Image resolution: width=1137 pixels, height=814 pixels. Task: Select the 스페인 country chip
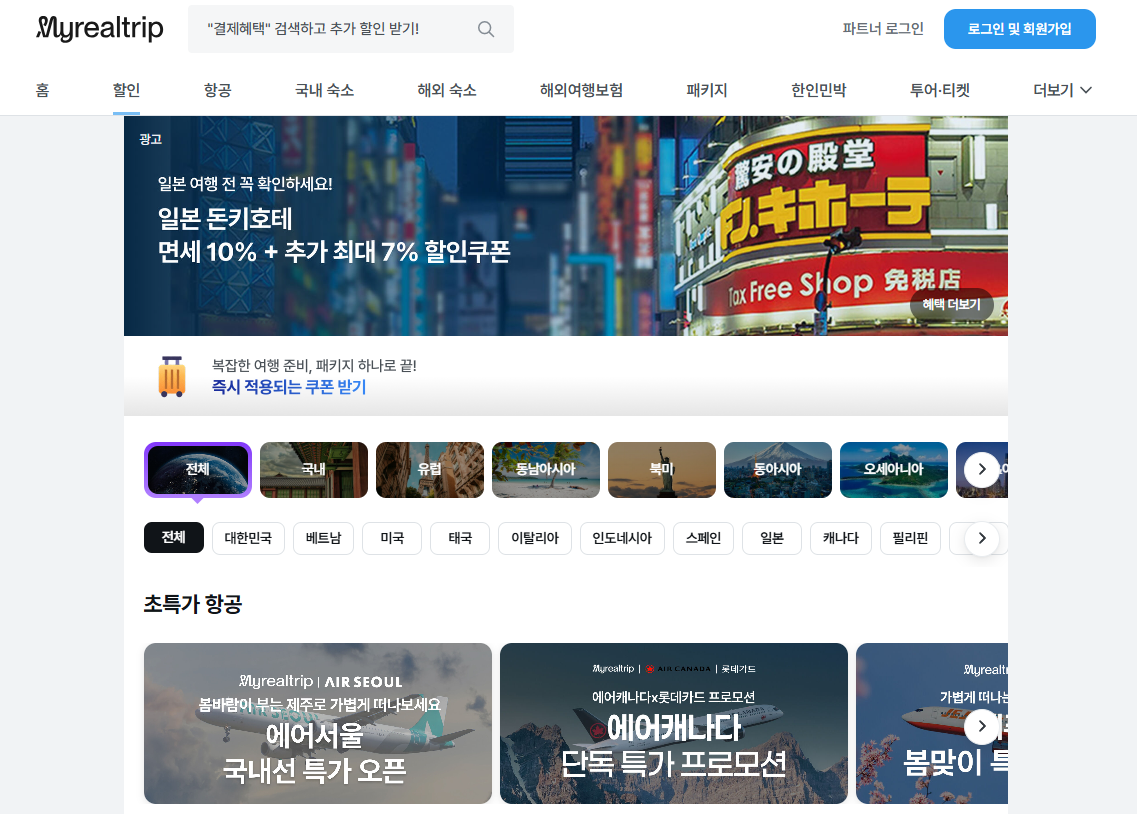click(x=703, y=538)
